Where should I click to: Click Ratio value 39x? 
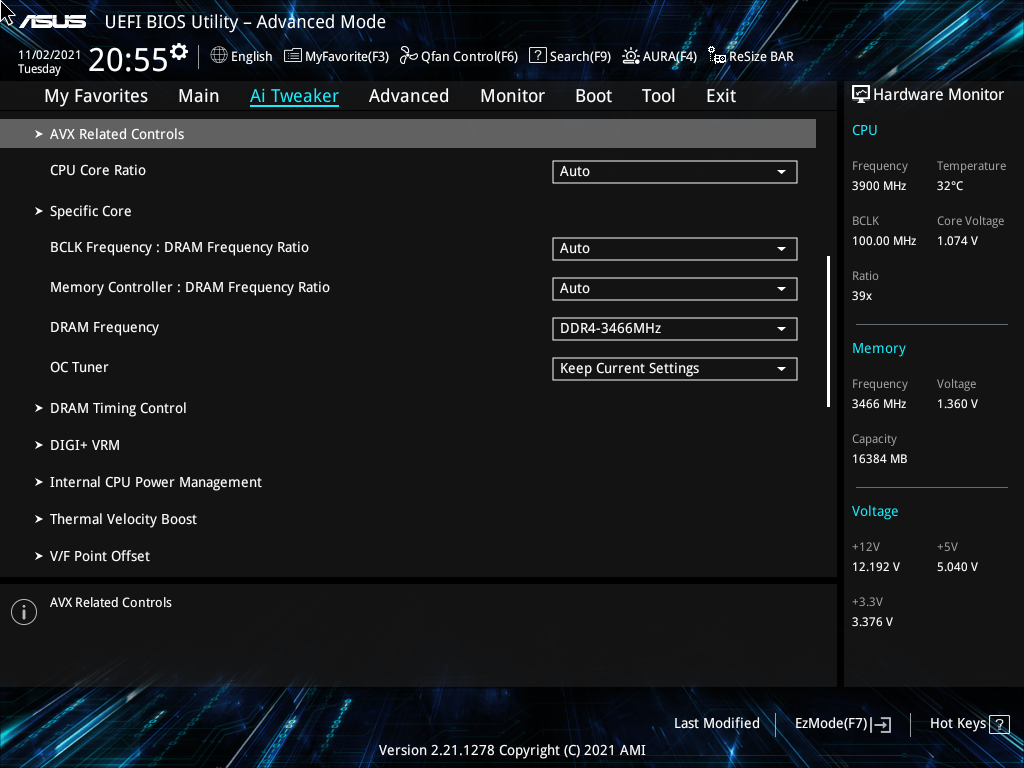[861, 296]
